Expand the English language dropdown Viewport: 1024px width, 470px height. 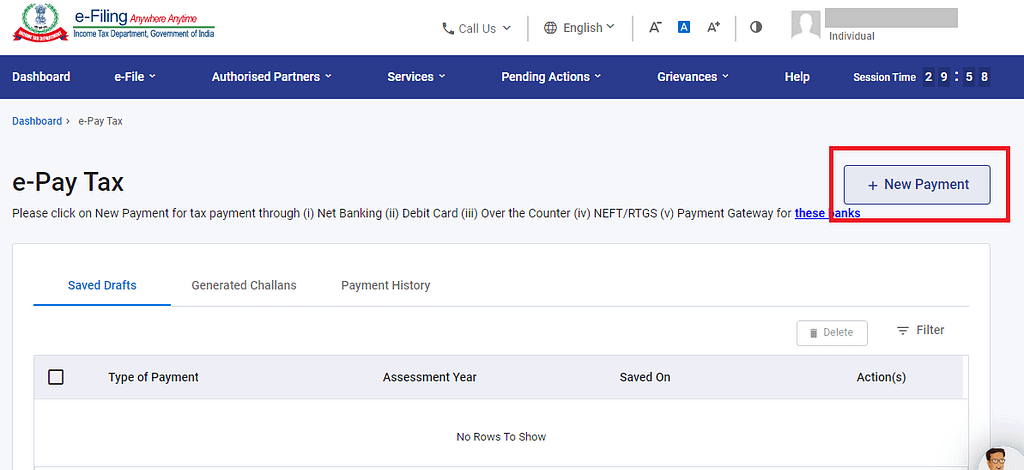579,27
